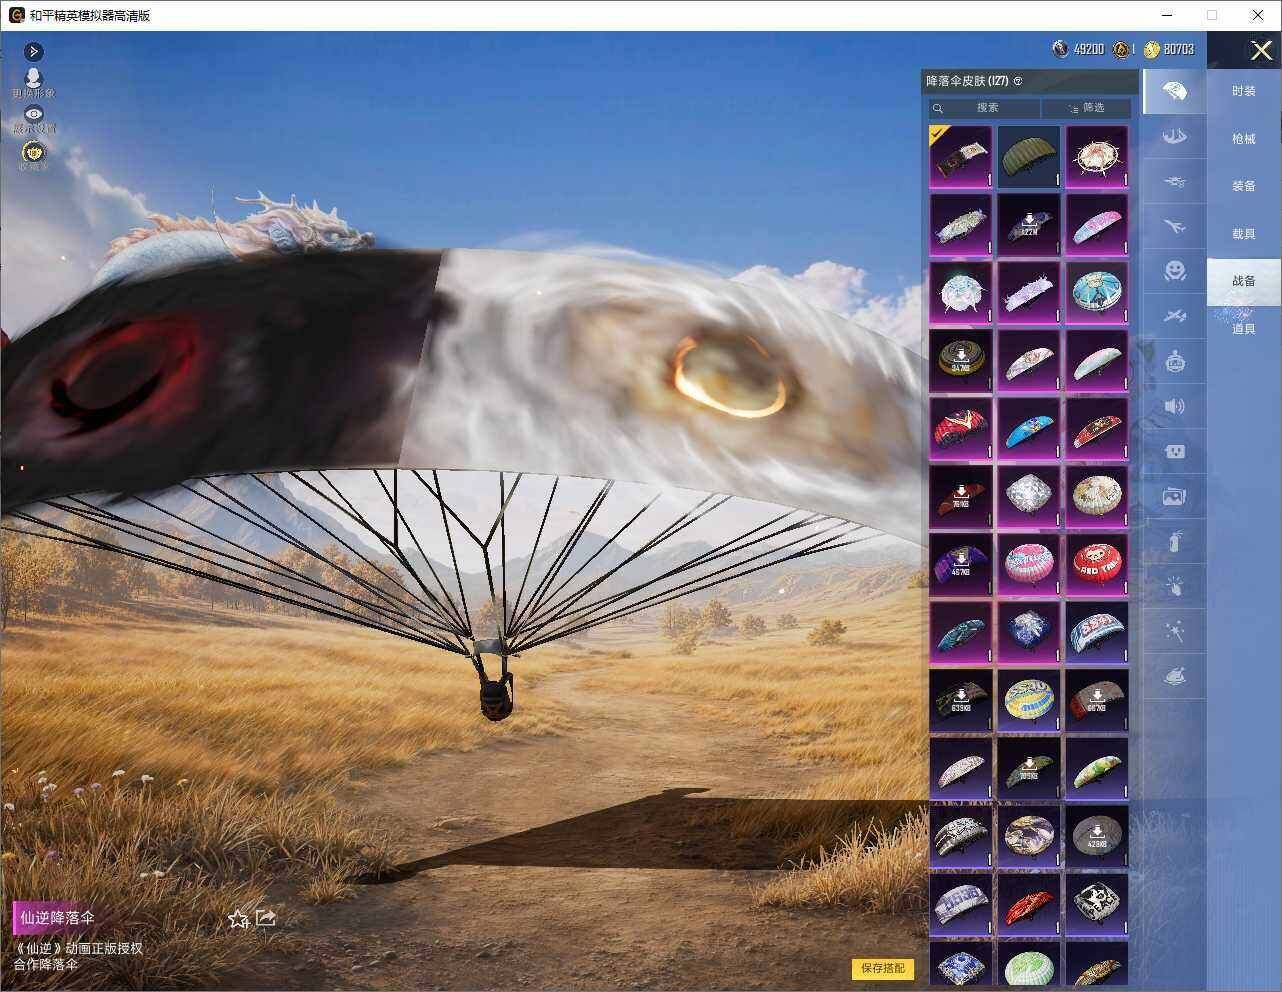
Task: Close the wardrobe with the X icon
Action: click(x=1261, y=50)
